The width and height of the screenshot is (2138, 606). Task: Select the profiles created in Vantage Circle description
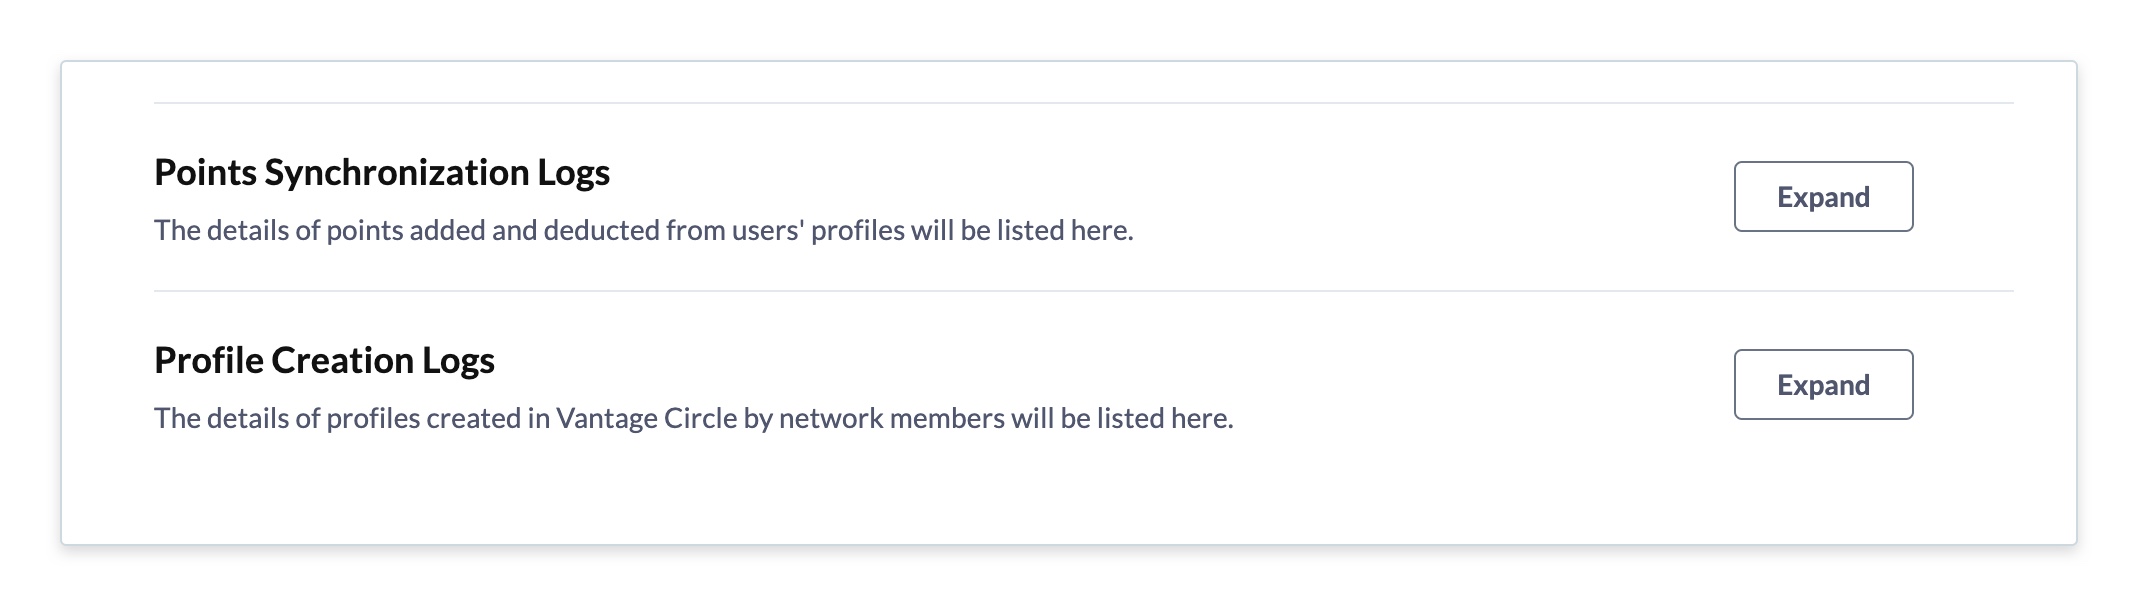coord(693,419)
